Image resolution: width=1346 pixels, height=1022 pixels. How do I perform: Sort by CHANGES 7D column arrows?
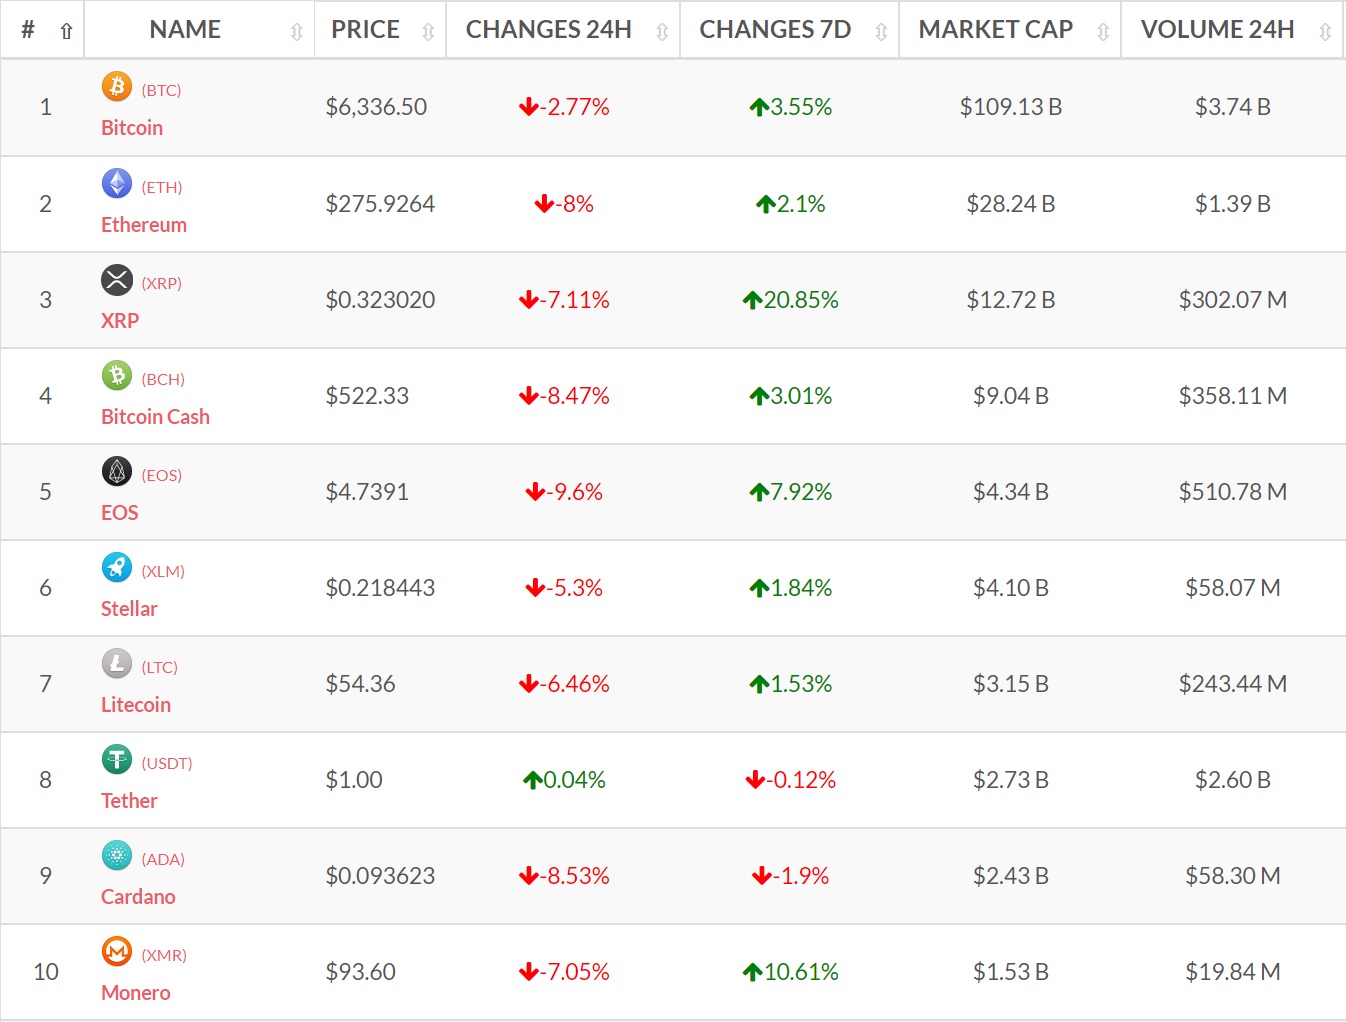click(881, 32)
